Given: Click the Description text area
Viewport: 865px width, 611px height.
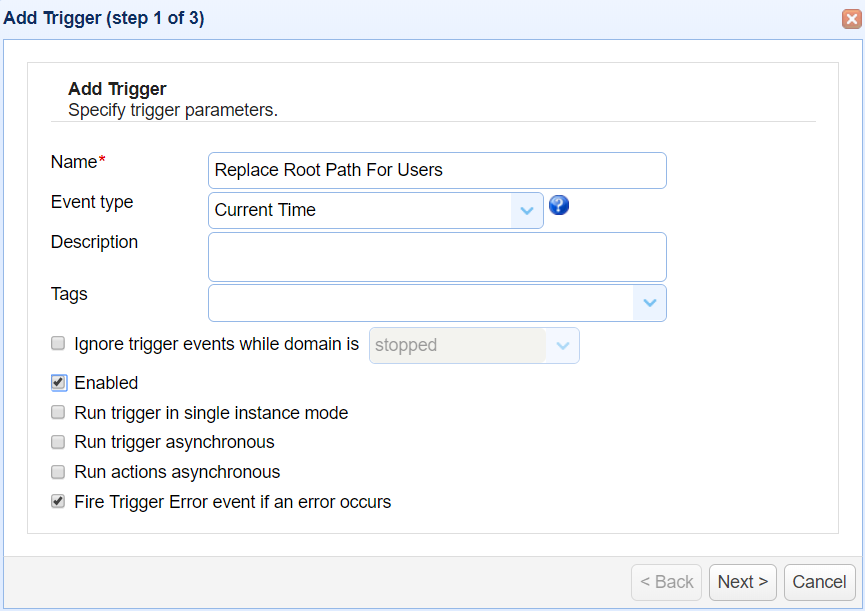Looking at the screenshot, I should click(x=437, y=257).
